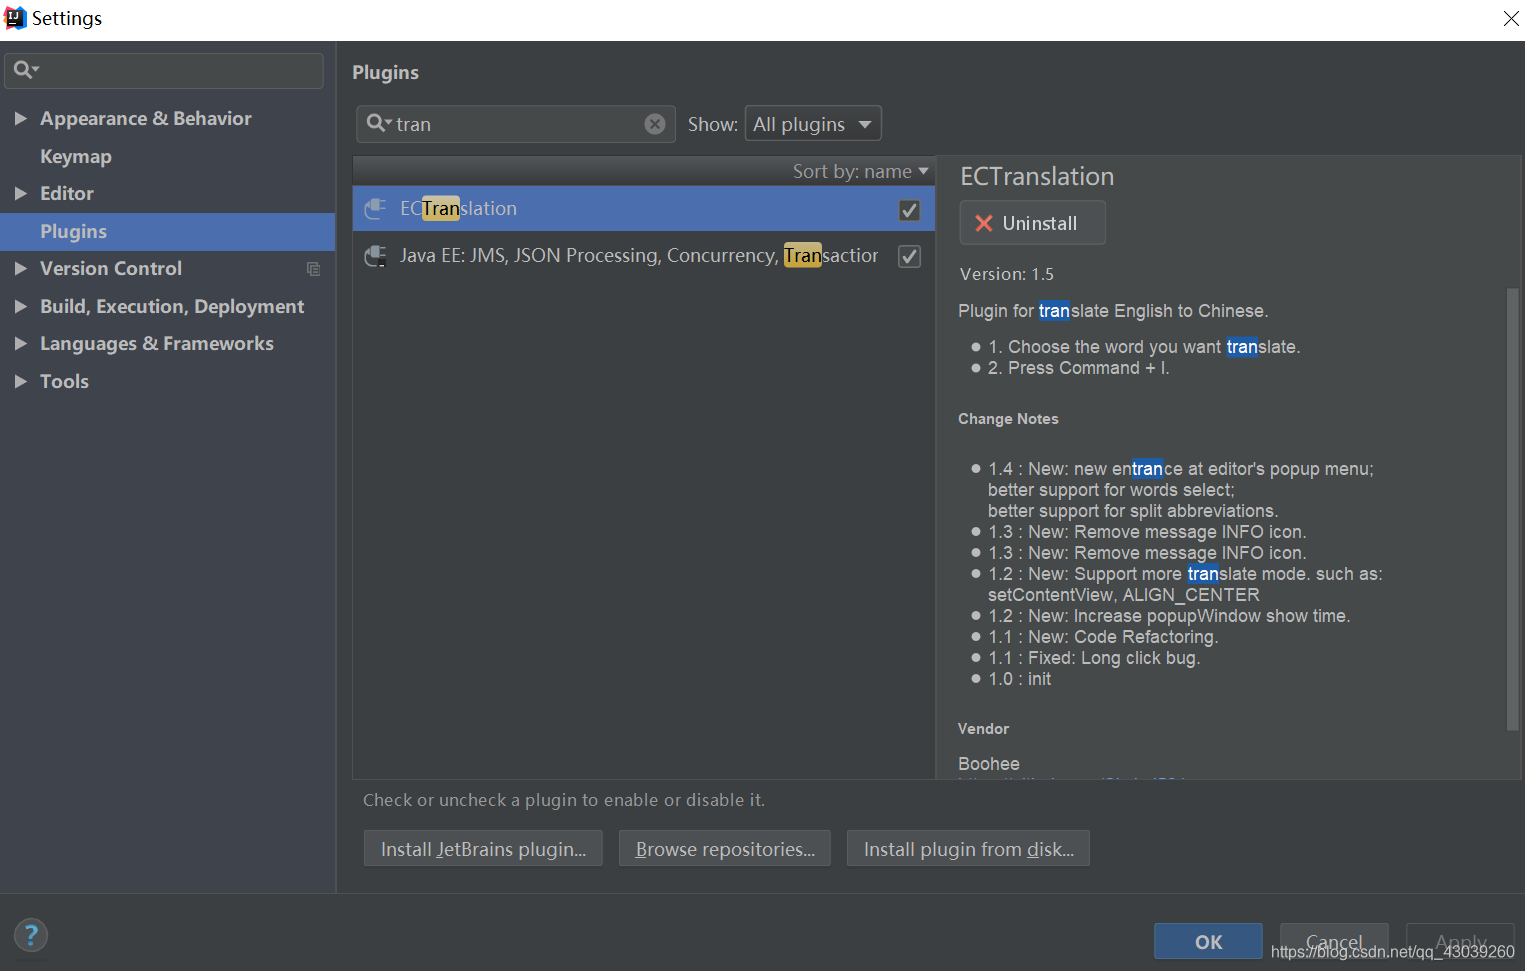
Task: Click the Build, Execution, Deployment label
Action: [x=172, y=306]
